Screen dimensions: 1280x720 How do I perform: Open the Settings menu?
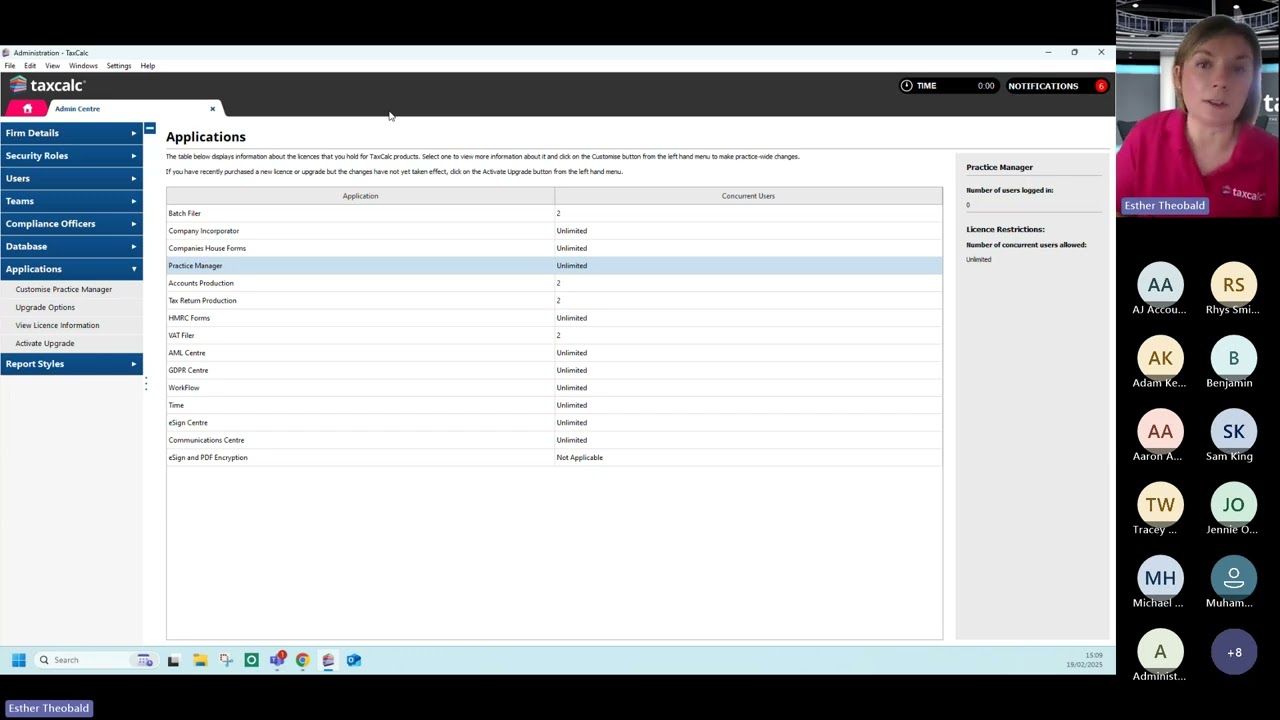119,66
